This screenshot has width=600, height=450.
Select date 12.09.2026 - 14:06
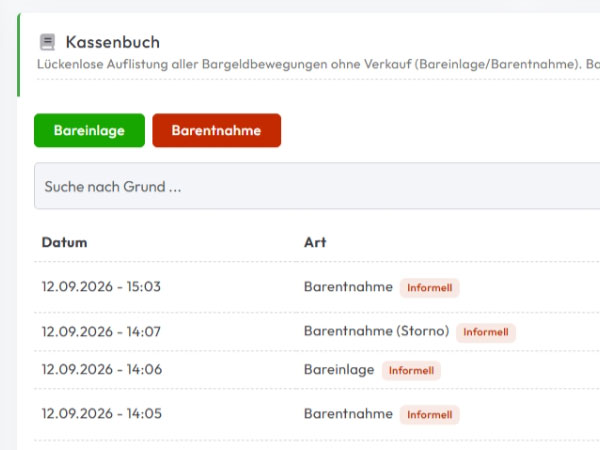[x=101, y=370]
